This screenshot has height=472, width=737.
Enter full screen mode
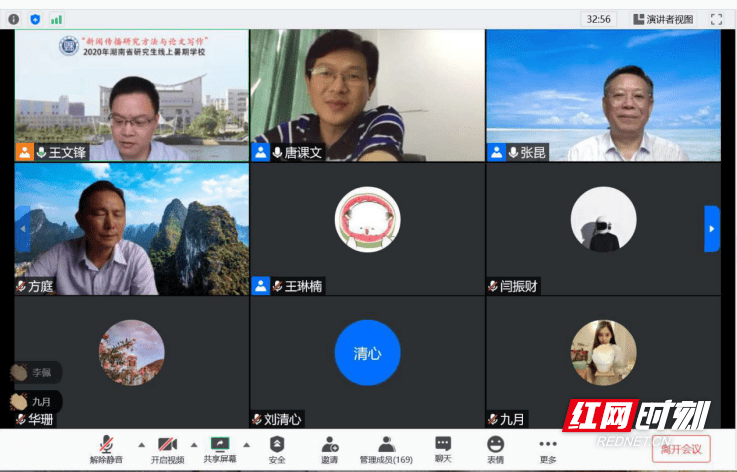(x=716, y=19)
